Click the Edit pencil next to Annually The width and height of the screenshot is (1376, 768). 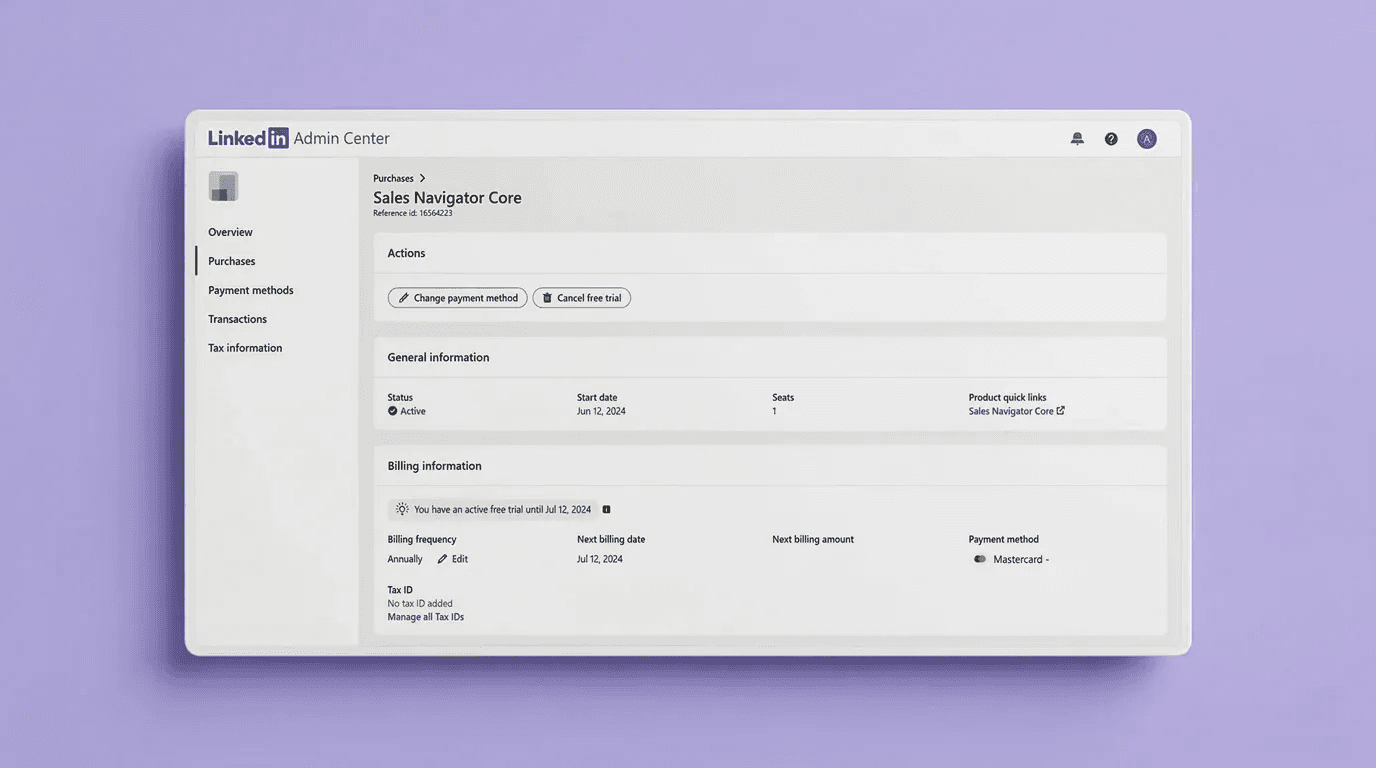(440, 558)
